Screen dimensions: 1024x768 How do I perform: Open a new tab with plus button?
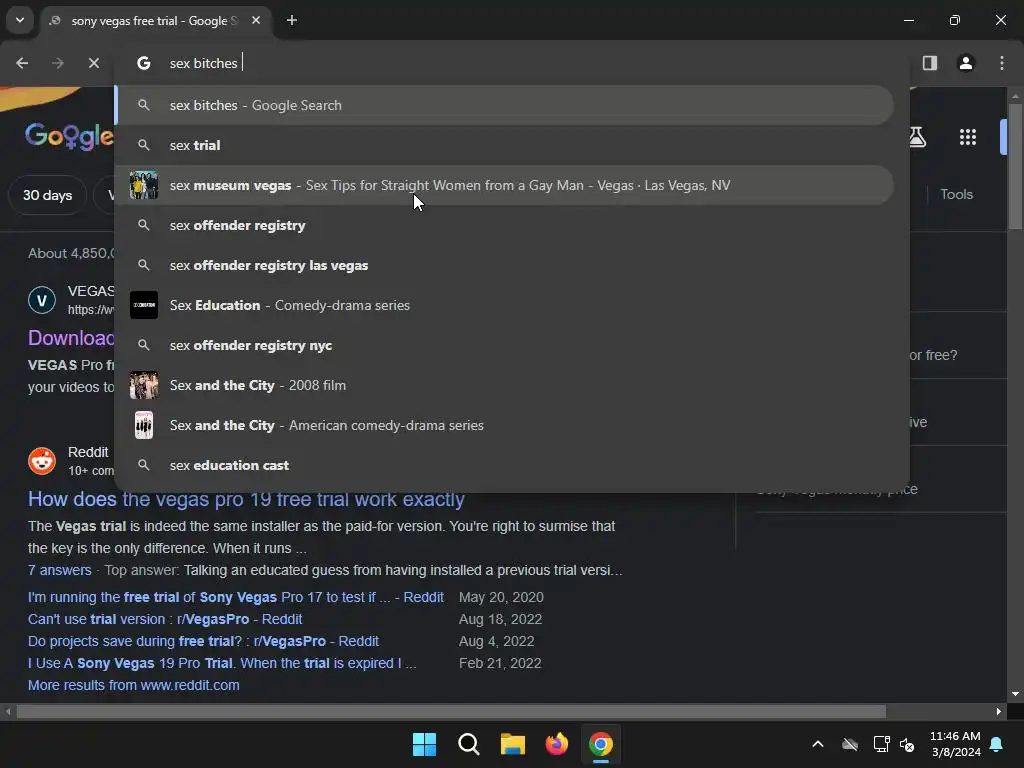(292, 21)
